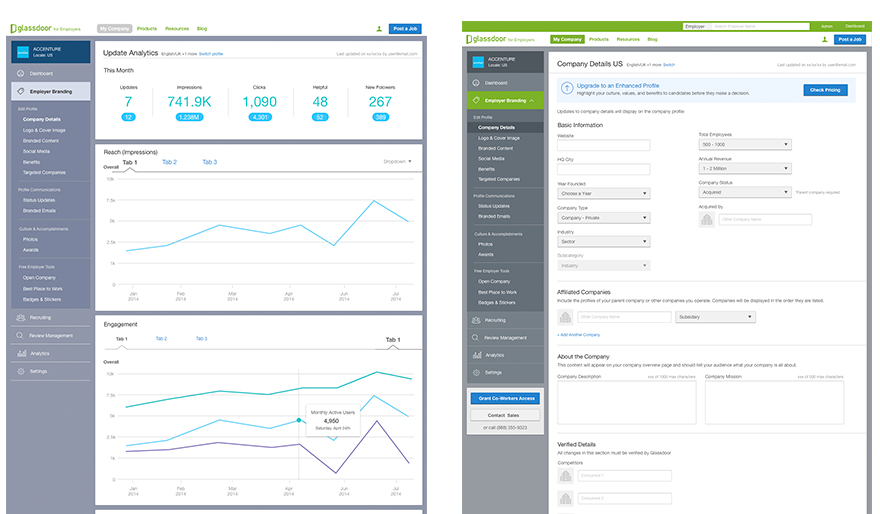Click the Dashboard gauge icon on the Company Details page
The width and height of the screenshot is (880, 514).
coord(476,82)
